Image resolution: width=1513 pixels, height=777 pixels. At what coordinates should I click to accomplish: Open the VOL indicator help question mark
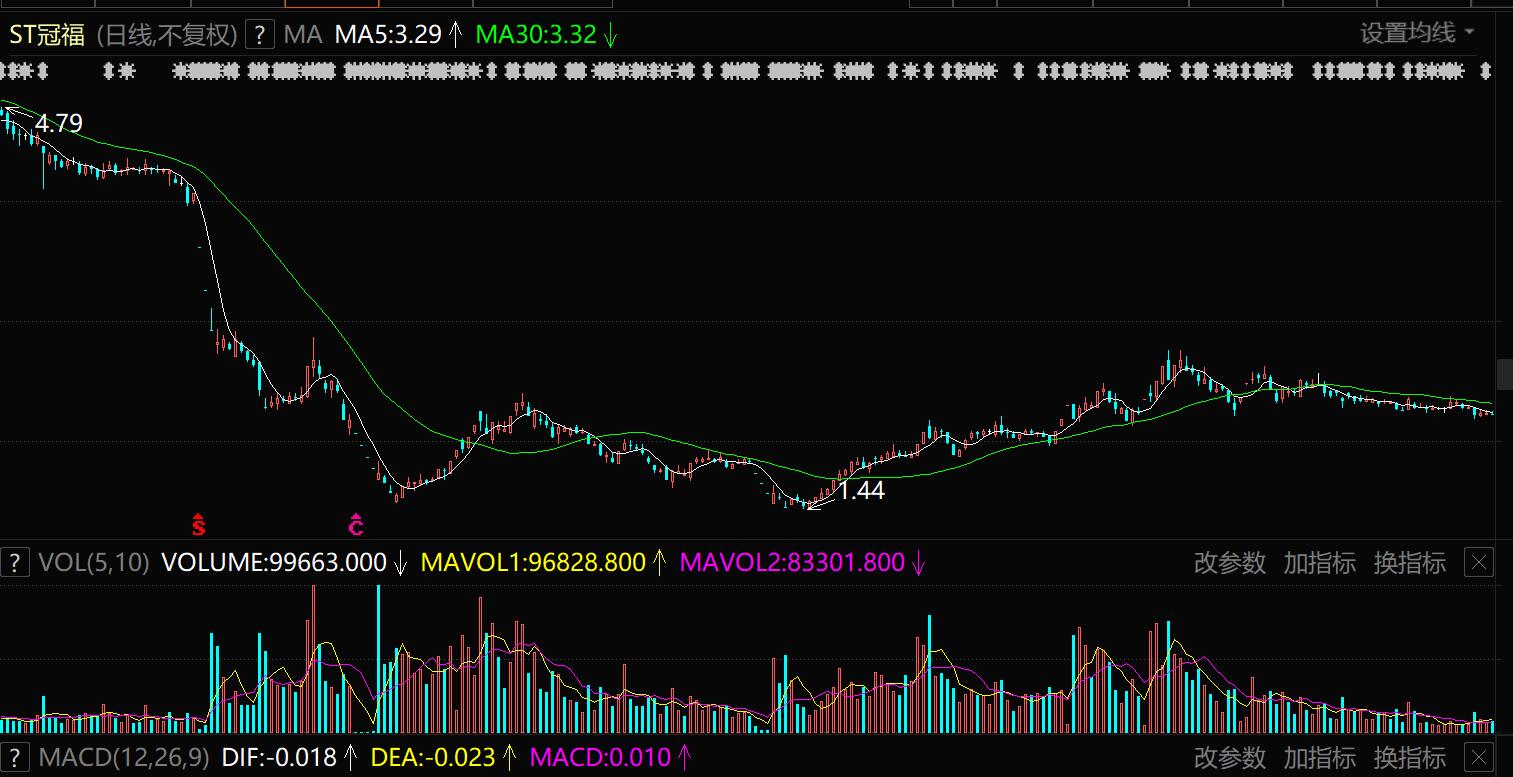14,563
